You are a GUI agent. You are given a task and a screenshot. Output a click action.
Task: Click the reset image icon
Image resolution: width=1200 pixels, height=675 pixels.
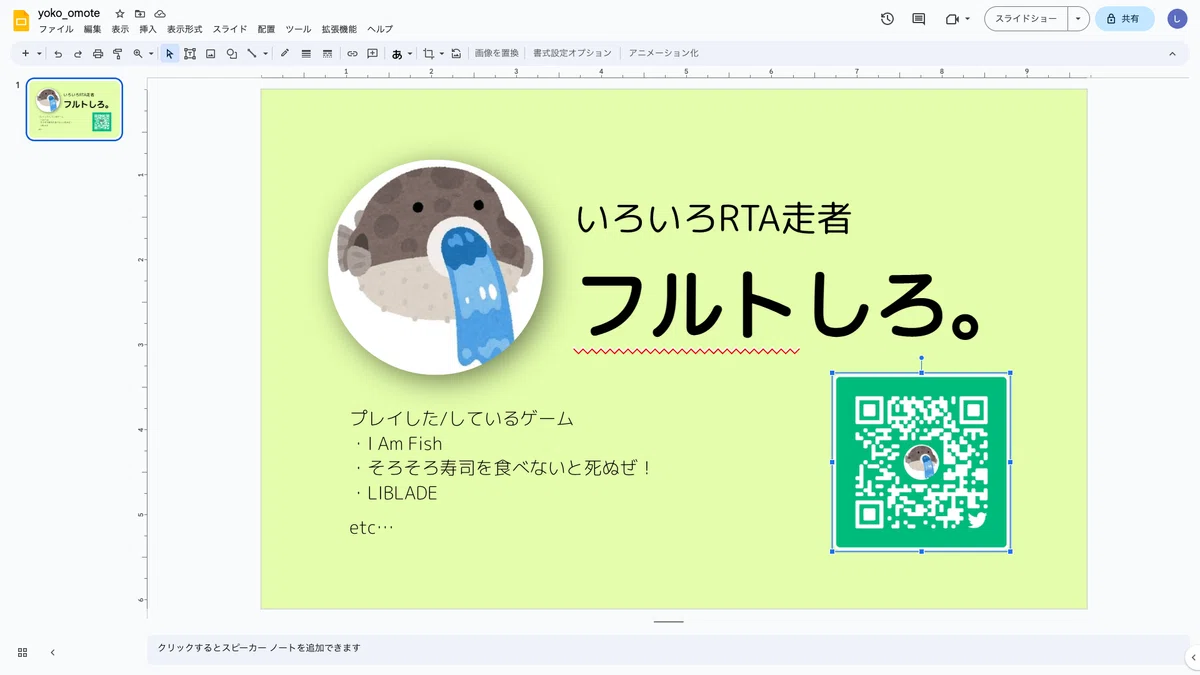[457, 53]
